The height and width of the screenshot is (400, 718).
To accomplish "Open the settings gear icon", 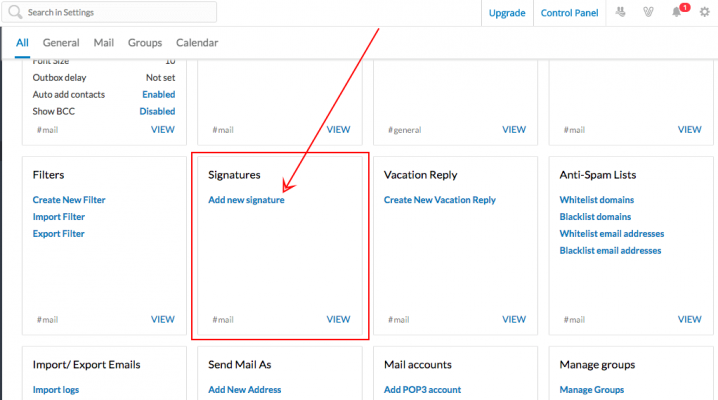I will click(704, 12).
